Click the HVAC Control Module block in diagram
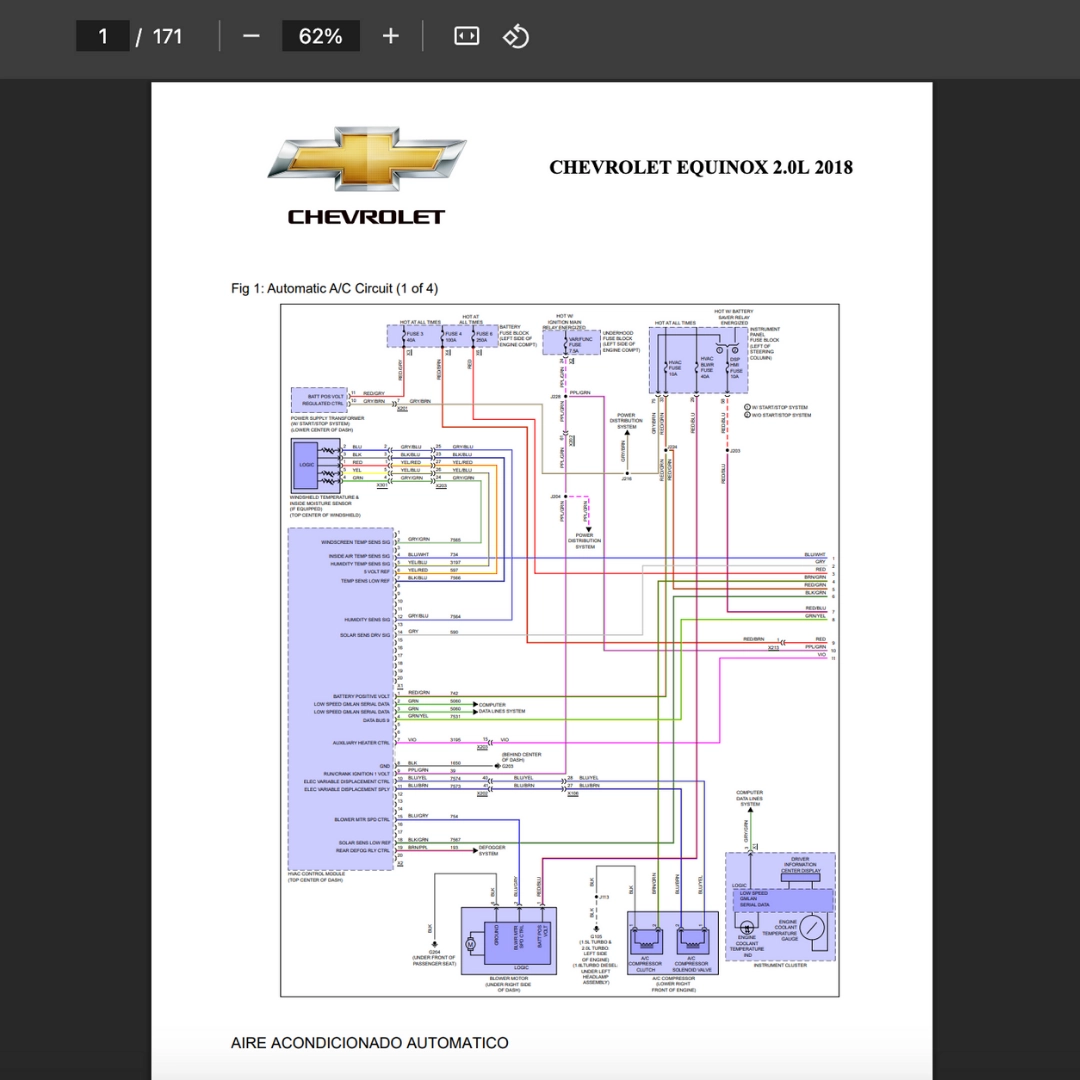 [x=341, y=699]
